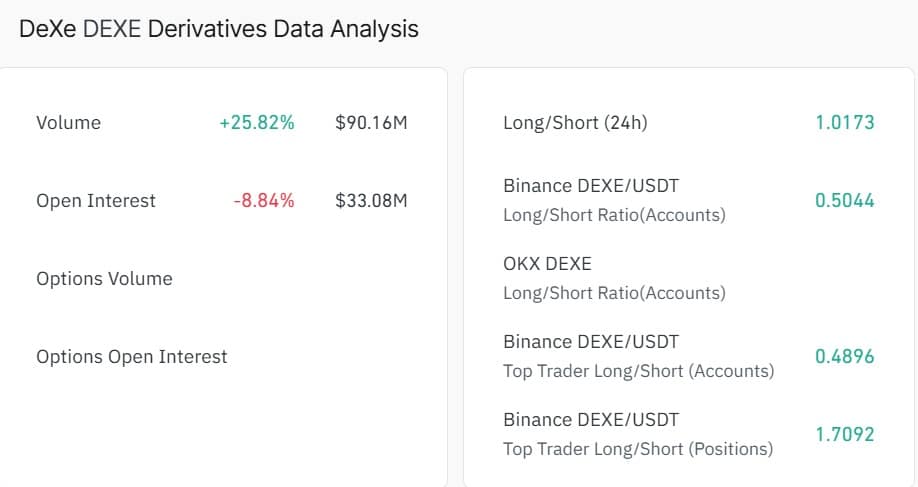Image resolution: width=918 pixels, height=487 pixels.
Task: Click the Top Trader Long/Short (Accounts) text
Action: click(638, 371)
